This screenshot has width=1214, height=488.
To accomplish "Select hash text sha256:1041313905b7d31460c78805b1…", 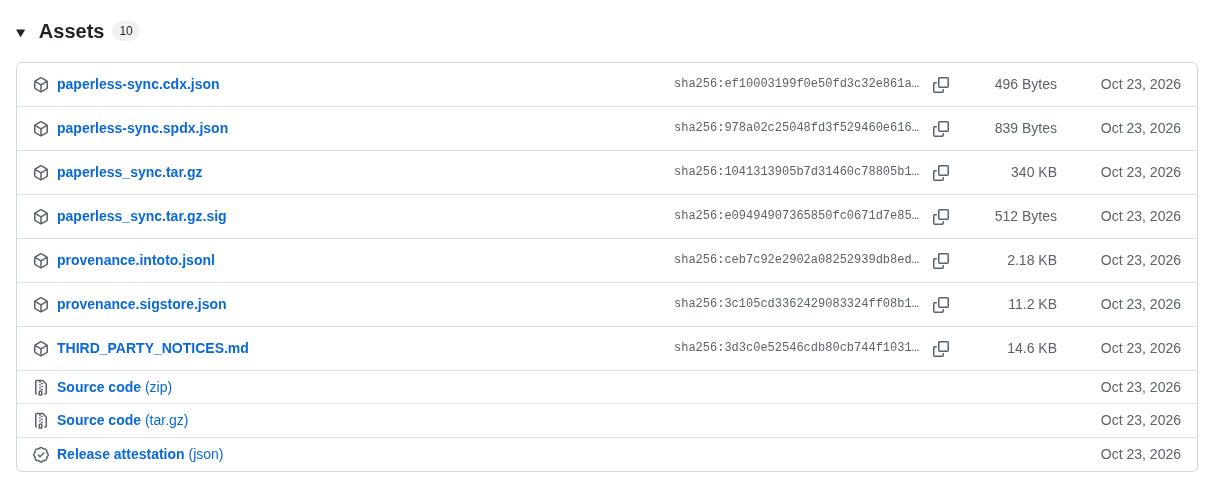I will [796, 172].
